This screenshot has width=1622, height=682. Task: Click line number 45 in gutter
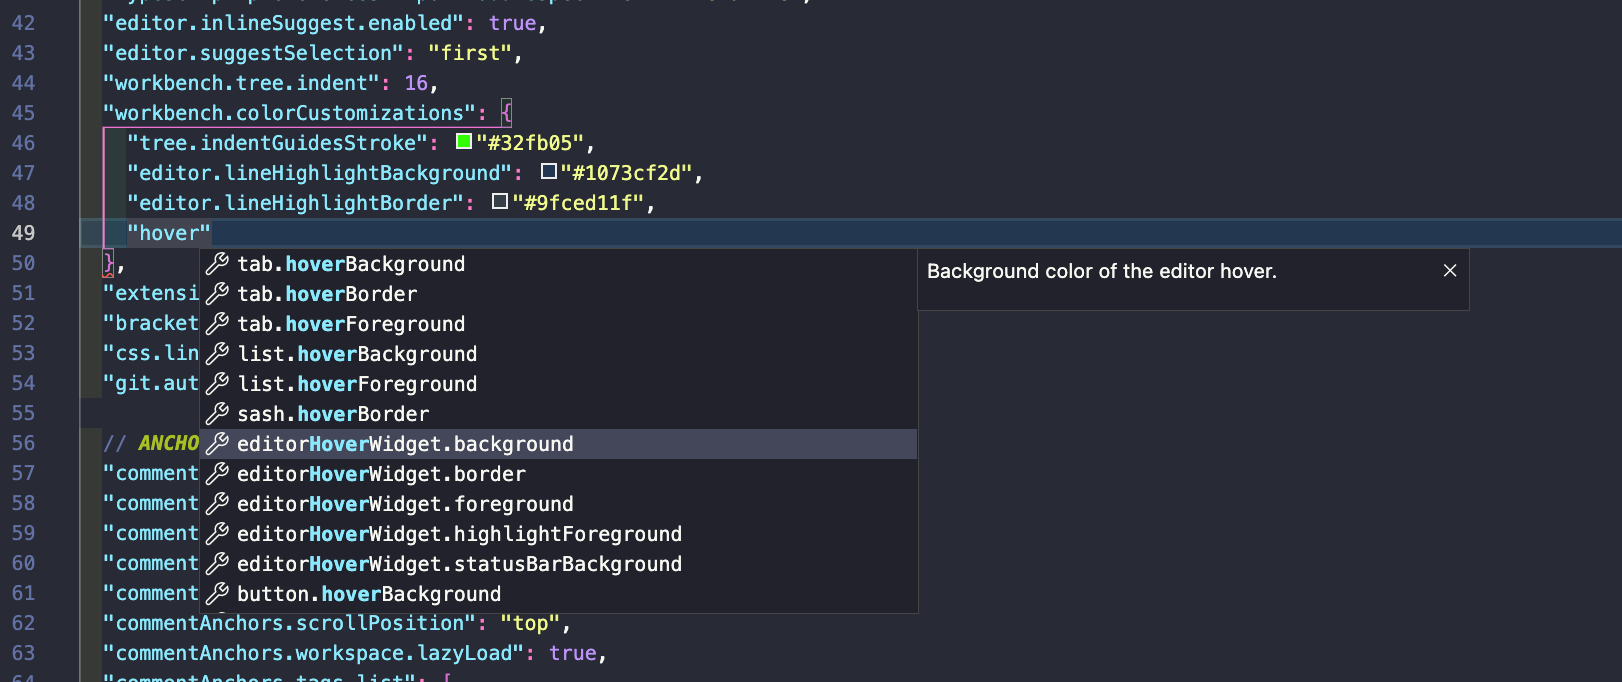(23, 113)
